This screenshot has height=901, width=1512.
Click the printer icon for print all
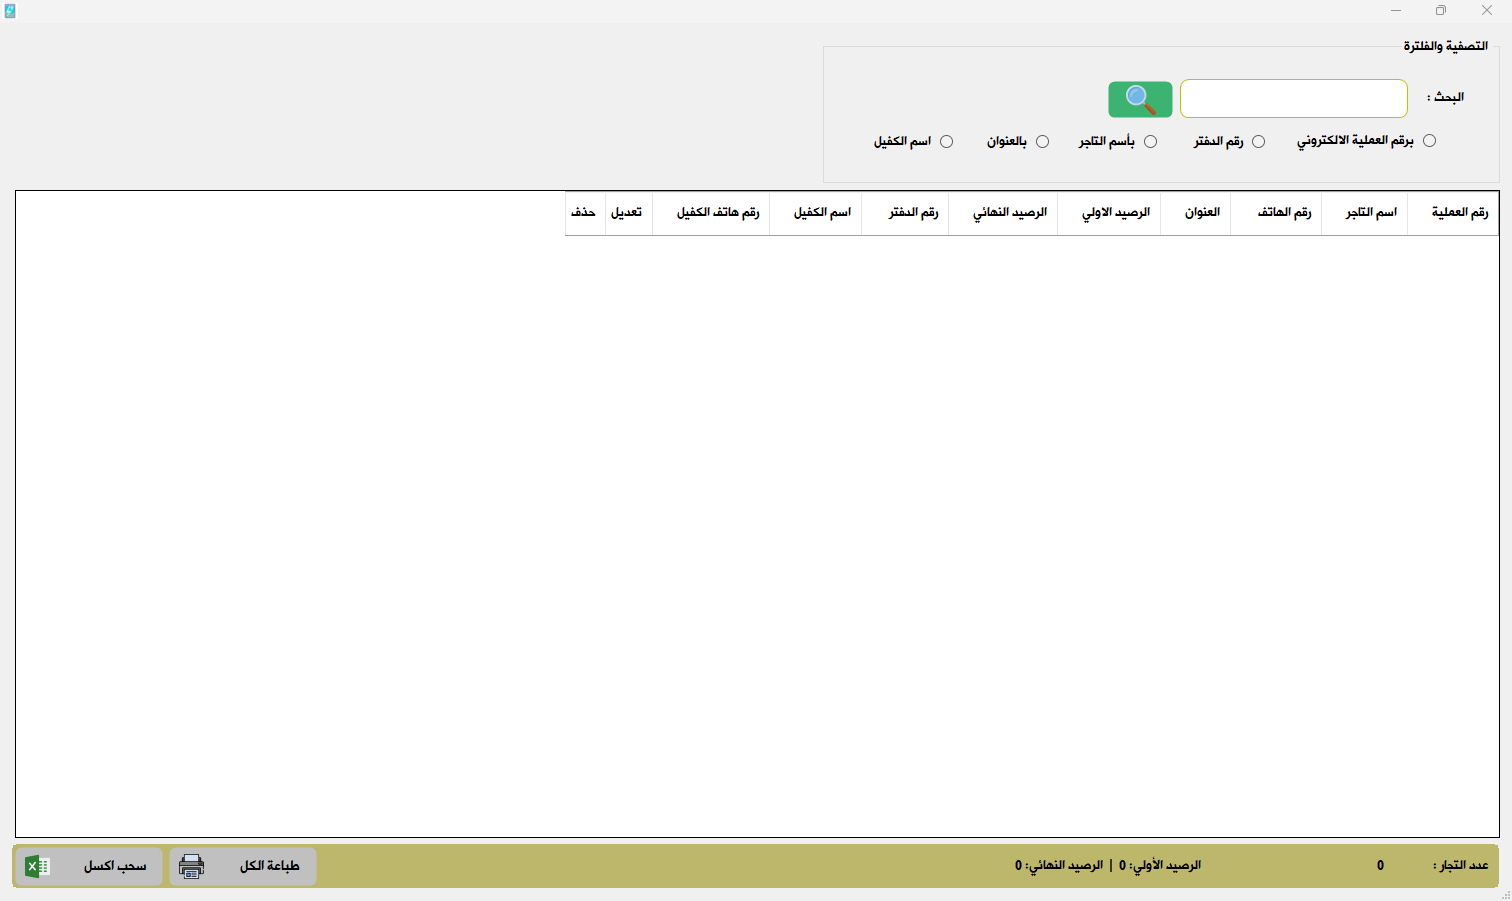pyautogui.click(x=191, y=866)
